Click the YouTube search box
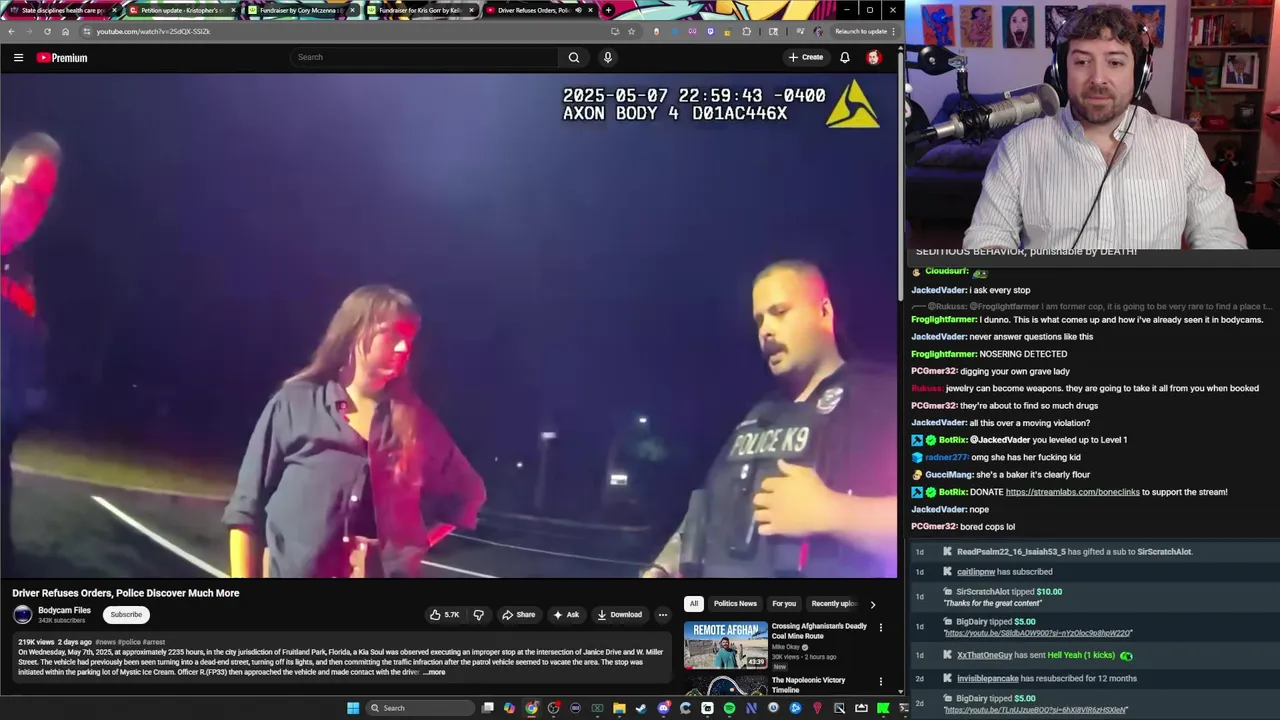The image size is (1280, 720). [425, 57]
